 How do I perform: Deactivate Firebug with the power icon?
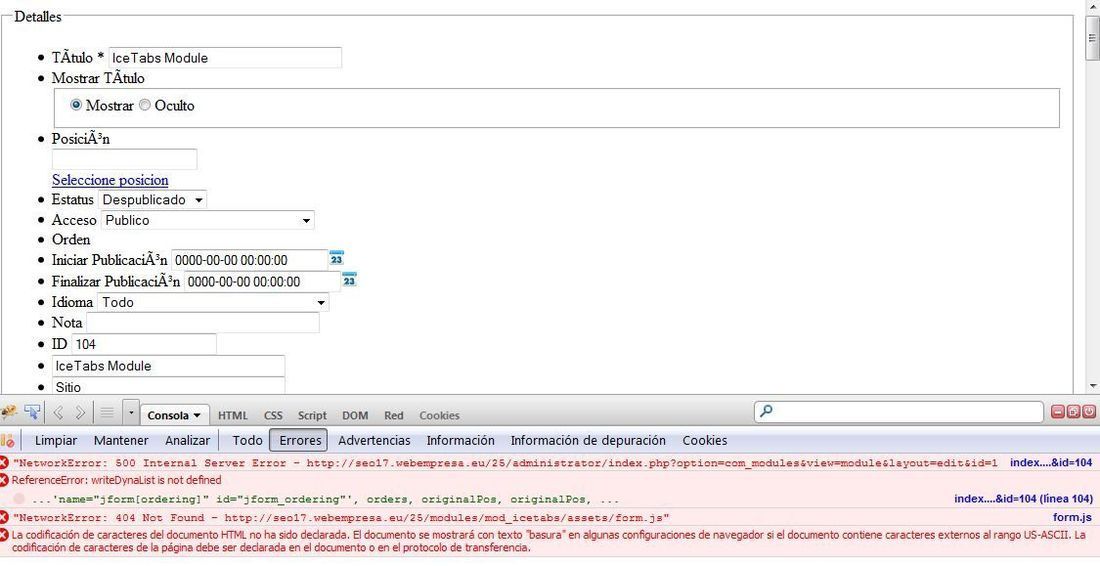(1089, 412)
